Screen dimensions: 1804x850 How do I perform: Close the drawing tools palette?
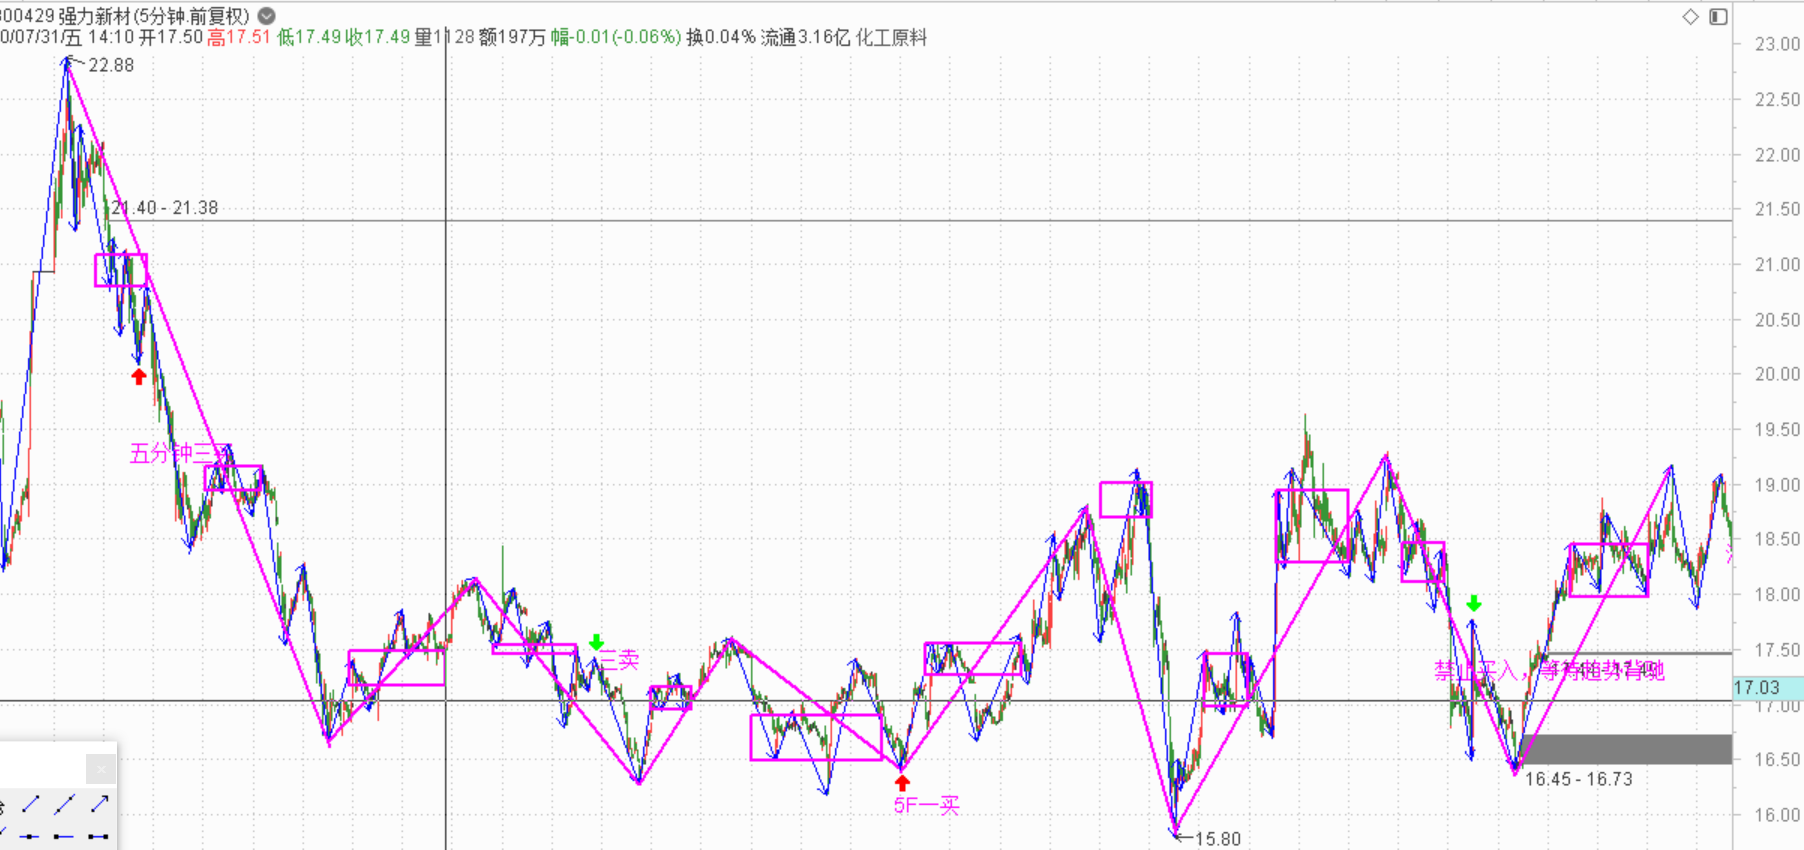pyautogui.click(x=100, y=769)
